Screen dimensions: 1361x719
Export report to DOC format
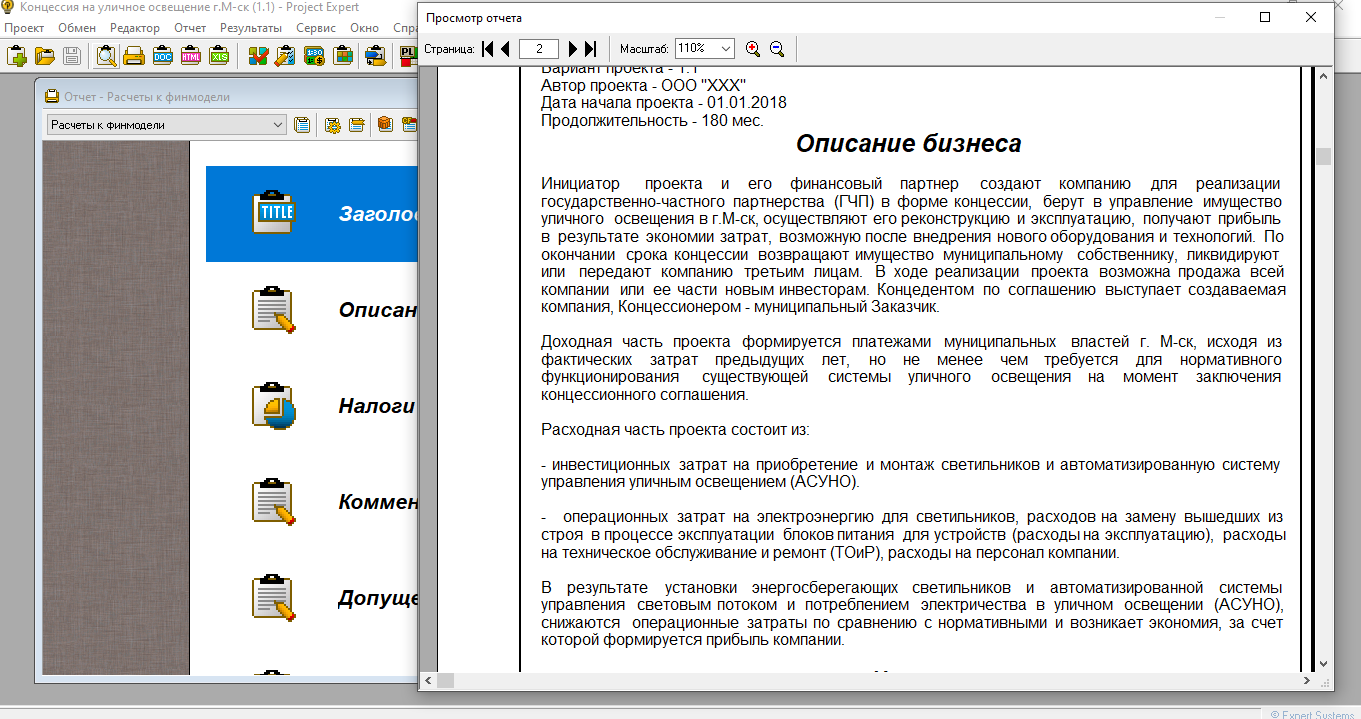pyautogui.click(x=162, y=56)
